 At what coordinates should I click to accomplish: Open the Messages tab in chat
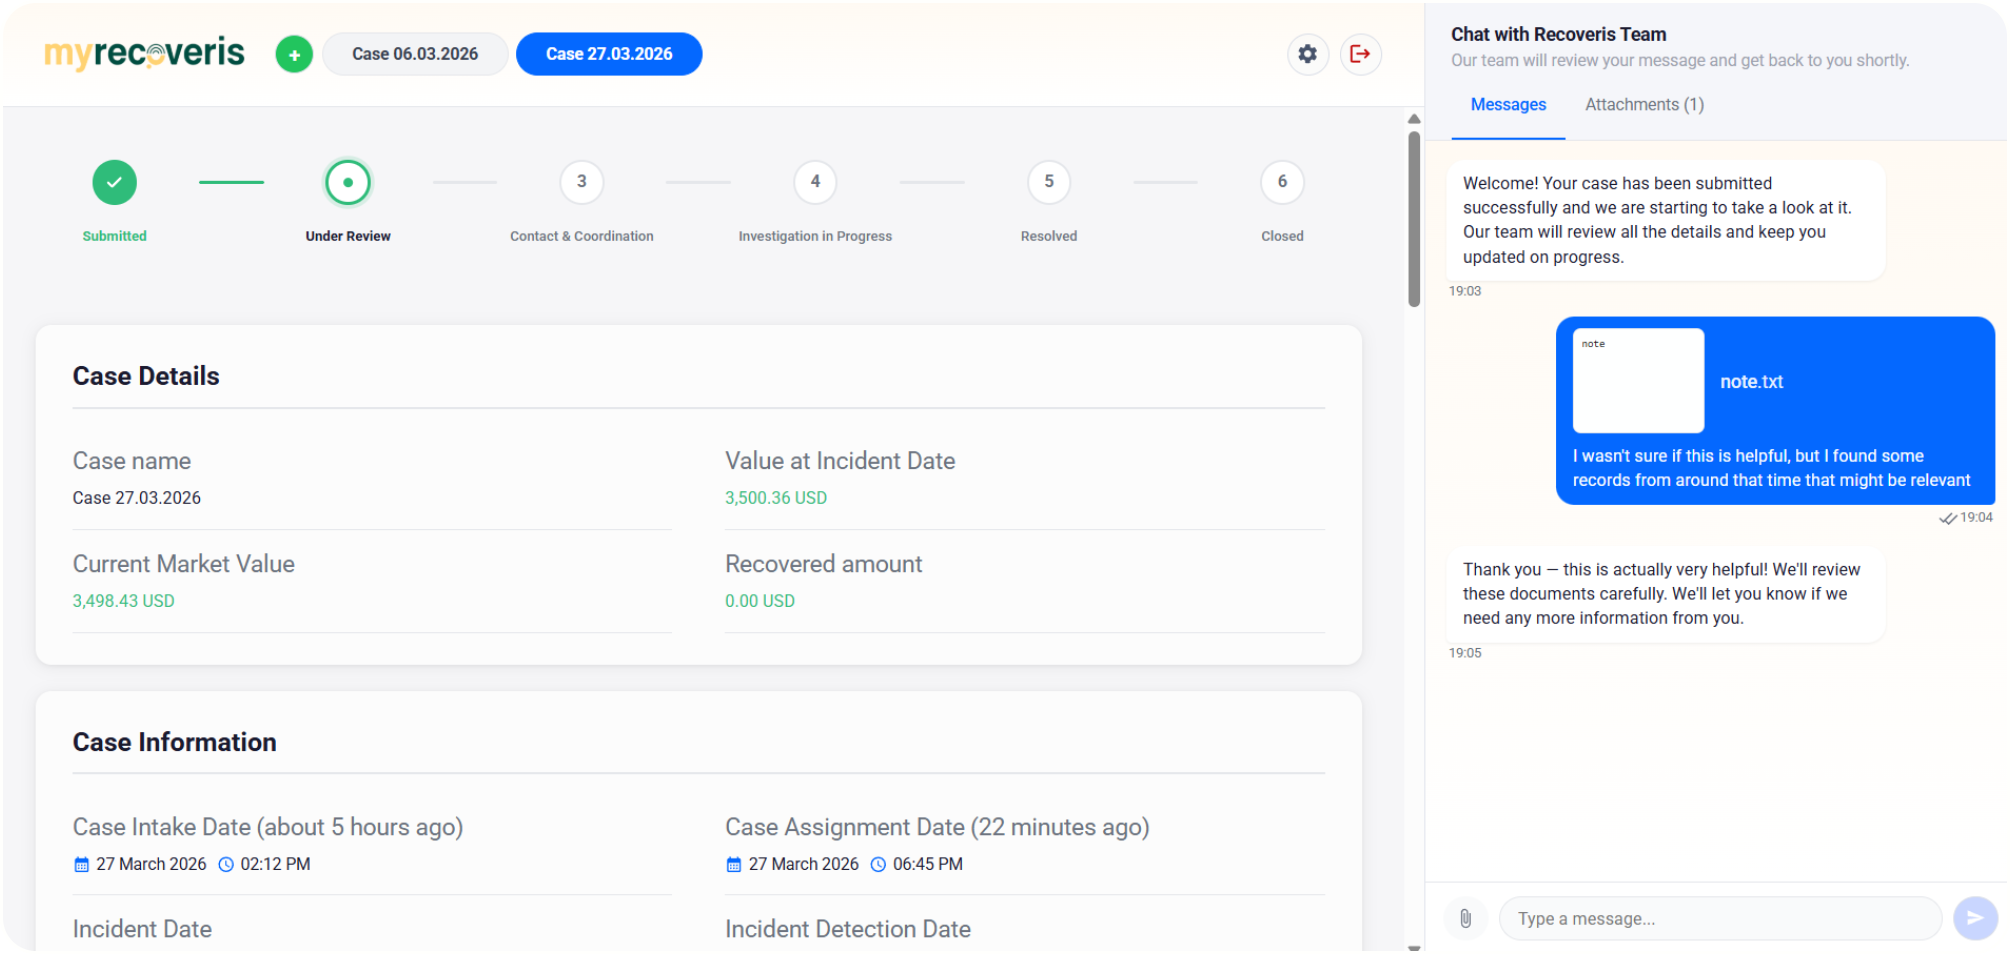click(1508, 105)
